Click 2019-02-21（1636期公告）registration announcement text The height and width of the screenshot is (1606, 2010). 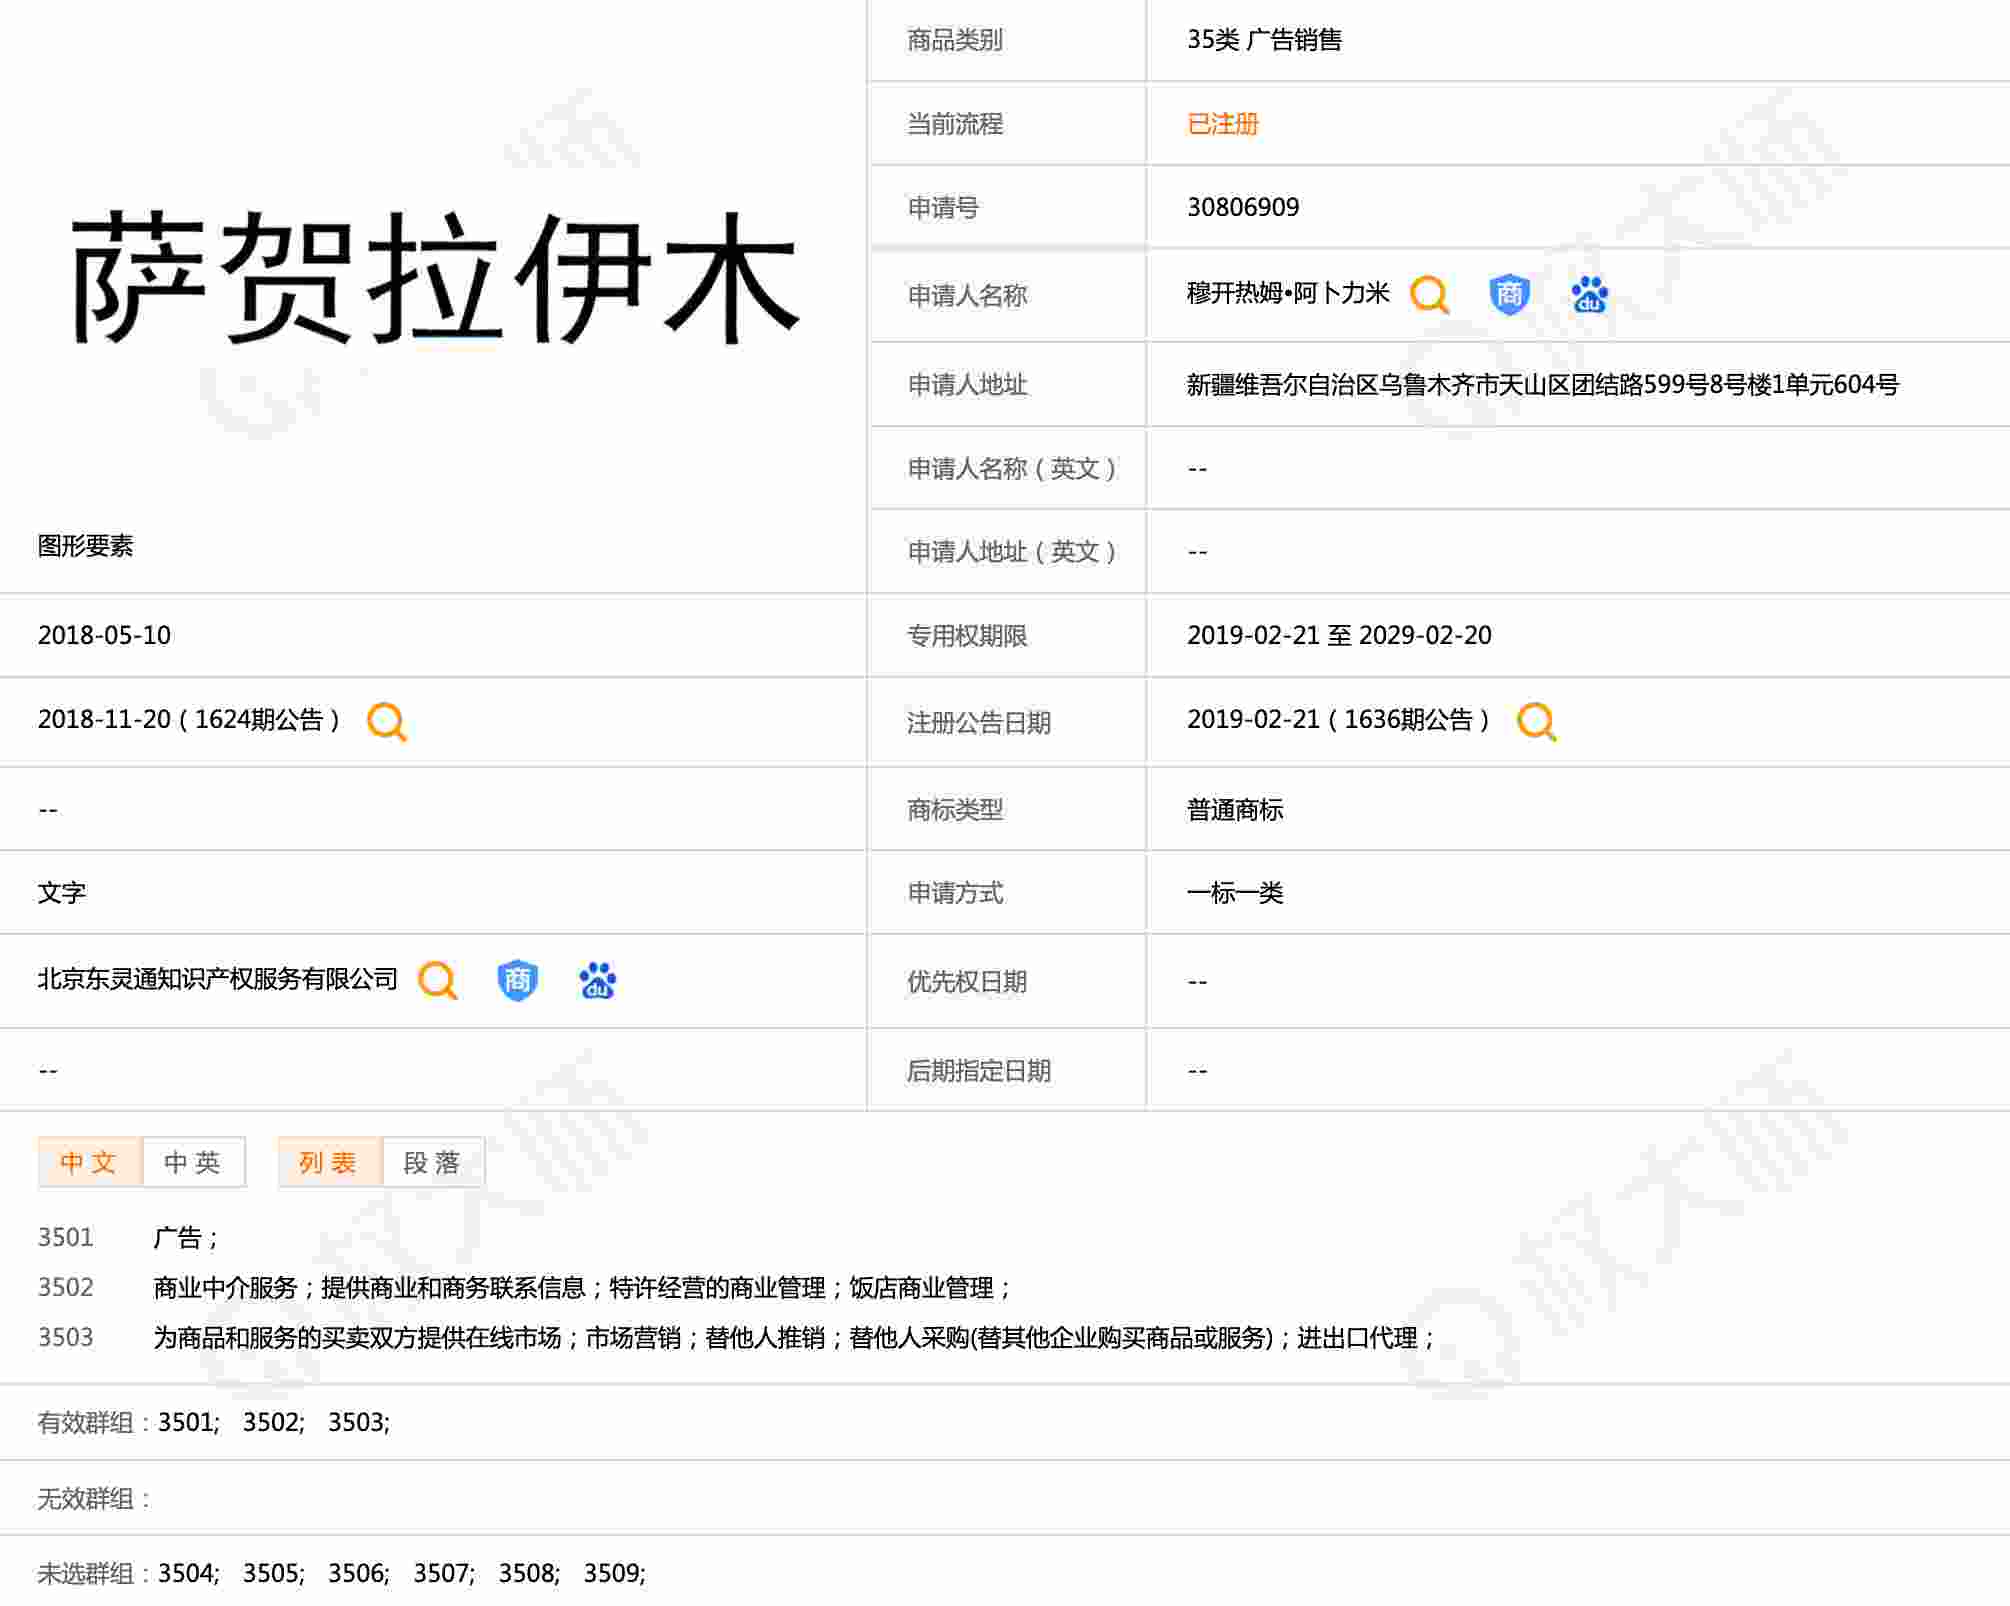(1338, 720)
